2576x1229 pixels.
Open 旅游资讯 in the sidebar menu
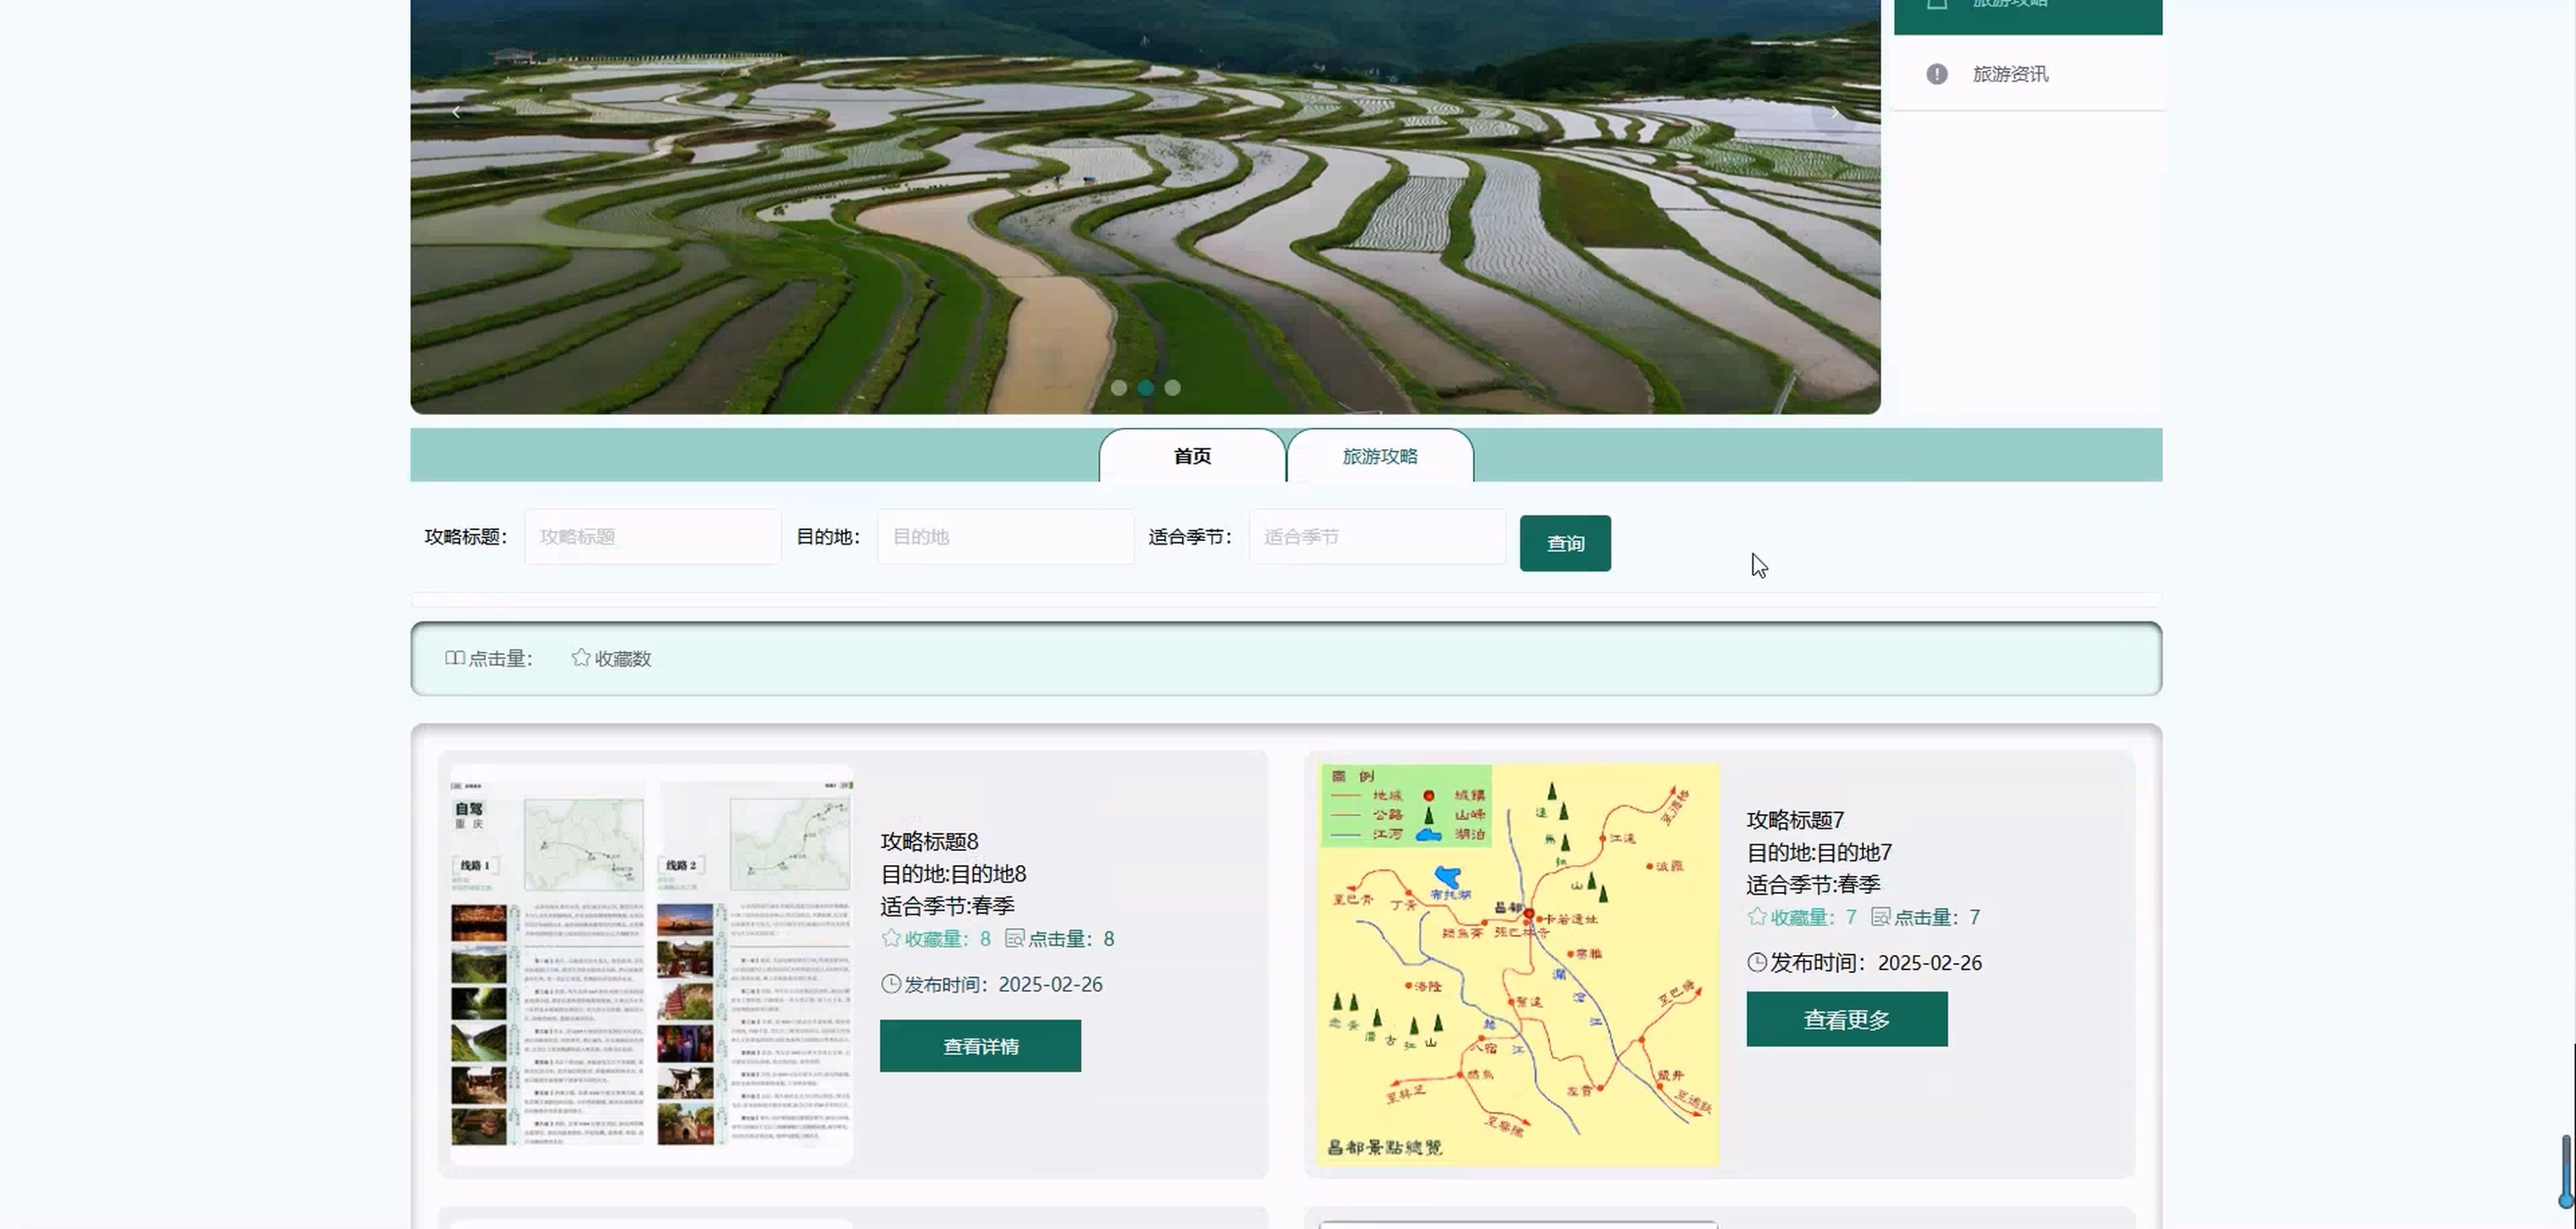click(2010, 74)
